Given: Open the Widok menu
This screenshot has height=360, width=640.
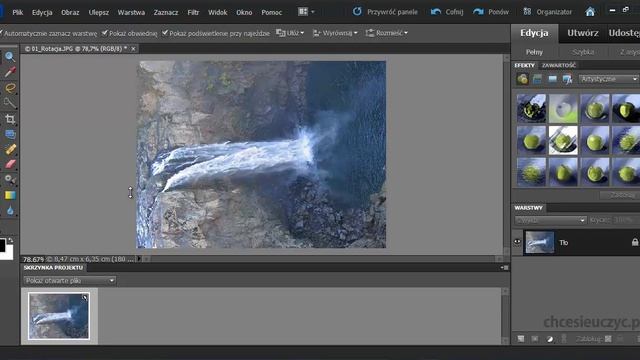Looking at the screenshot, I should (x=218, y=12).
